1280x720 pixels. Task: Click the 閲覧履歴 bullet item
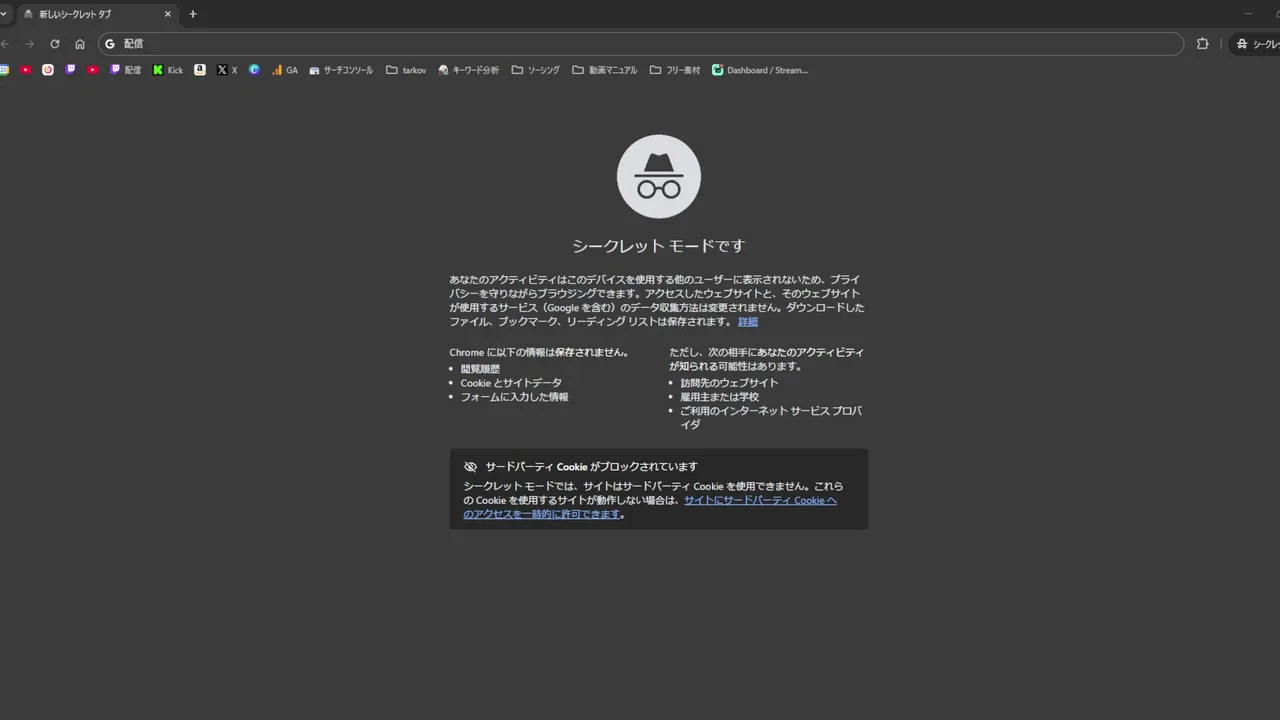point(480,369)
